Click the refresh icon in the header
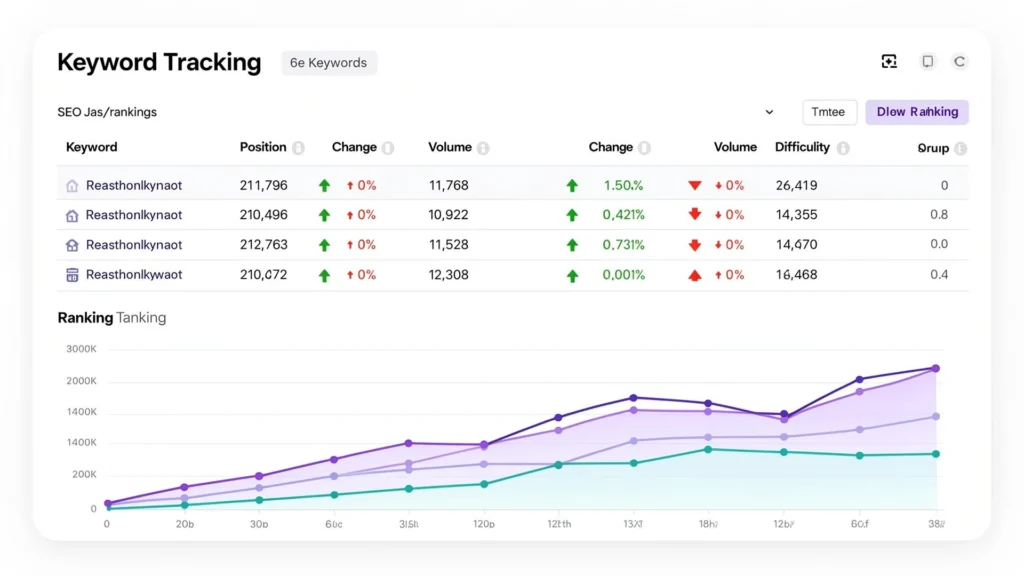The image size is (1024, 576). tap(959, 62)
